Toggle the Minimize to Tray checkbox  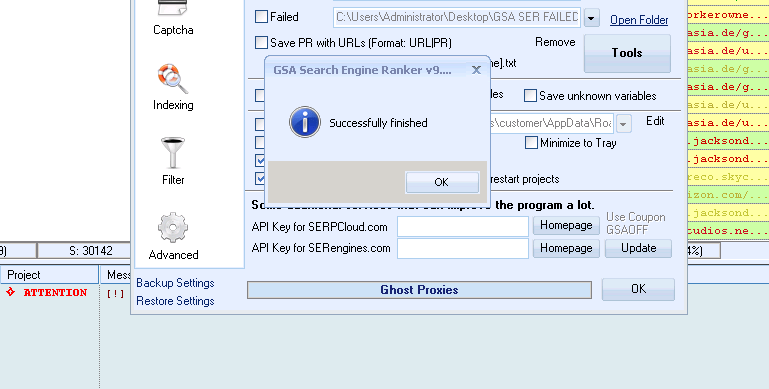click(531, 143)
